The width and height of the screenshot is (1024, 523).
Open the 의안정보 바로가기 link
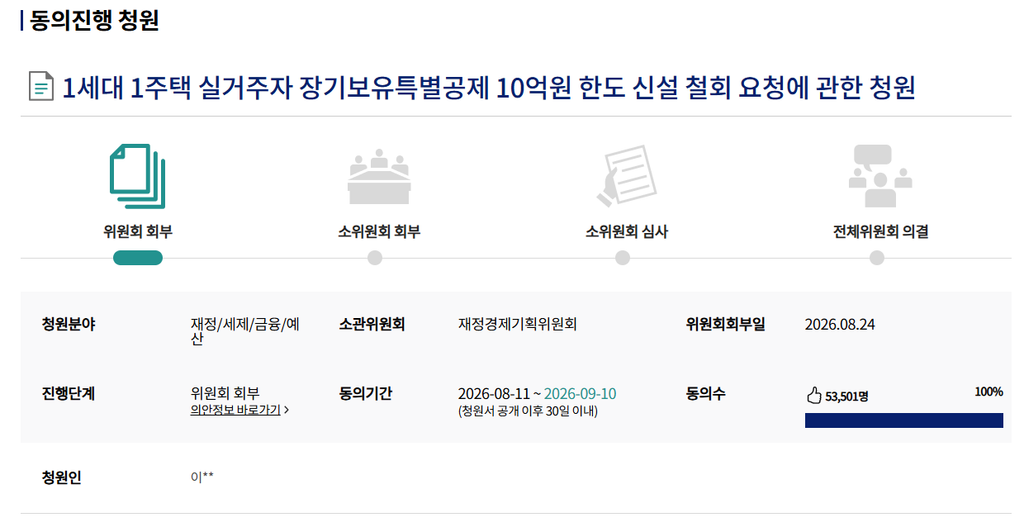coord(235,410)
